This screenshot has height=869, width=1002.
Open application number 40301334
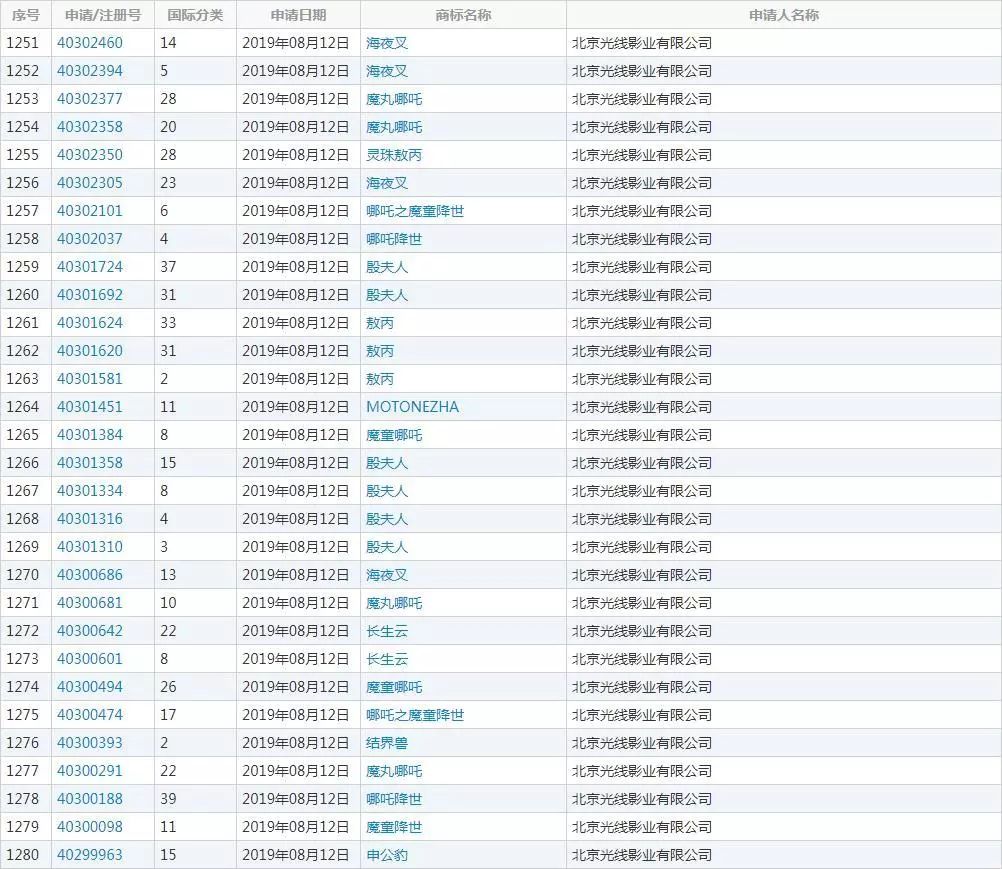pyautogui.click(x=89, y=491)
